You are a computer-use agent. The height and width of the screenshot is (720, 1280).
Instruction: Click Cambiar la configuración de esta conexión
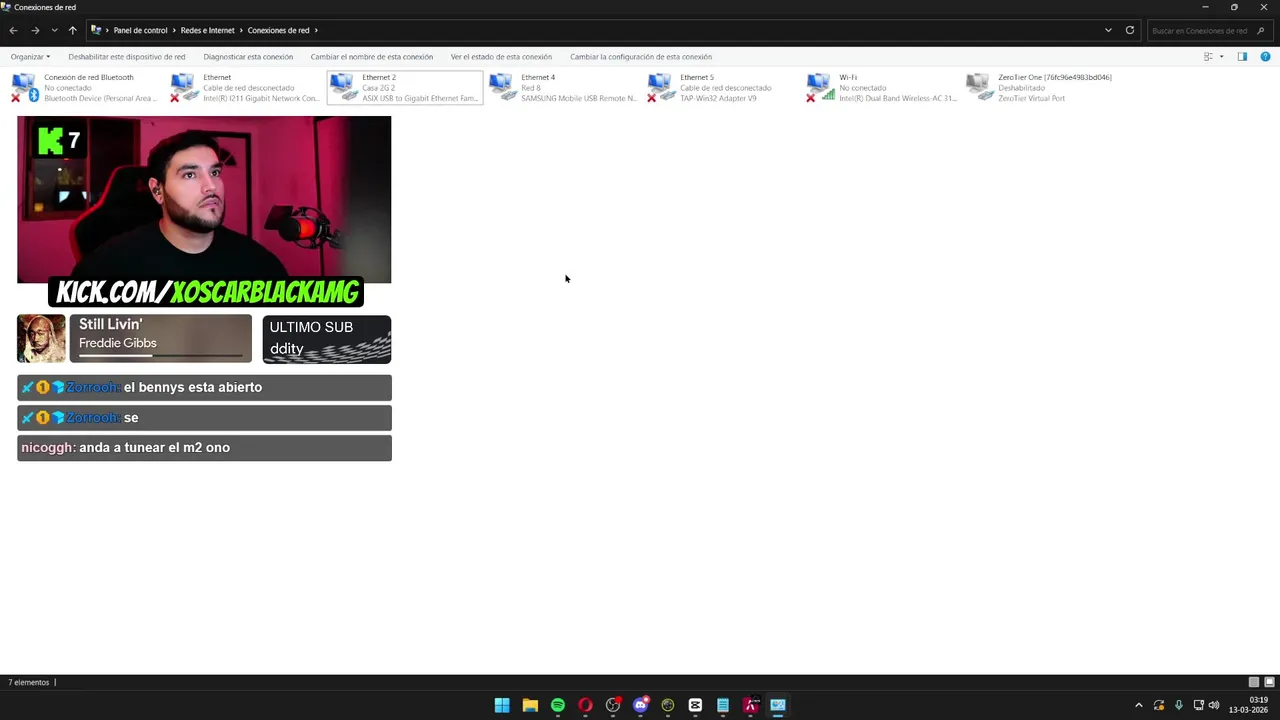point(641,57)
